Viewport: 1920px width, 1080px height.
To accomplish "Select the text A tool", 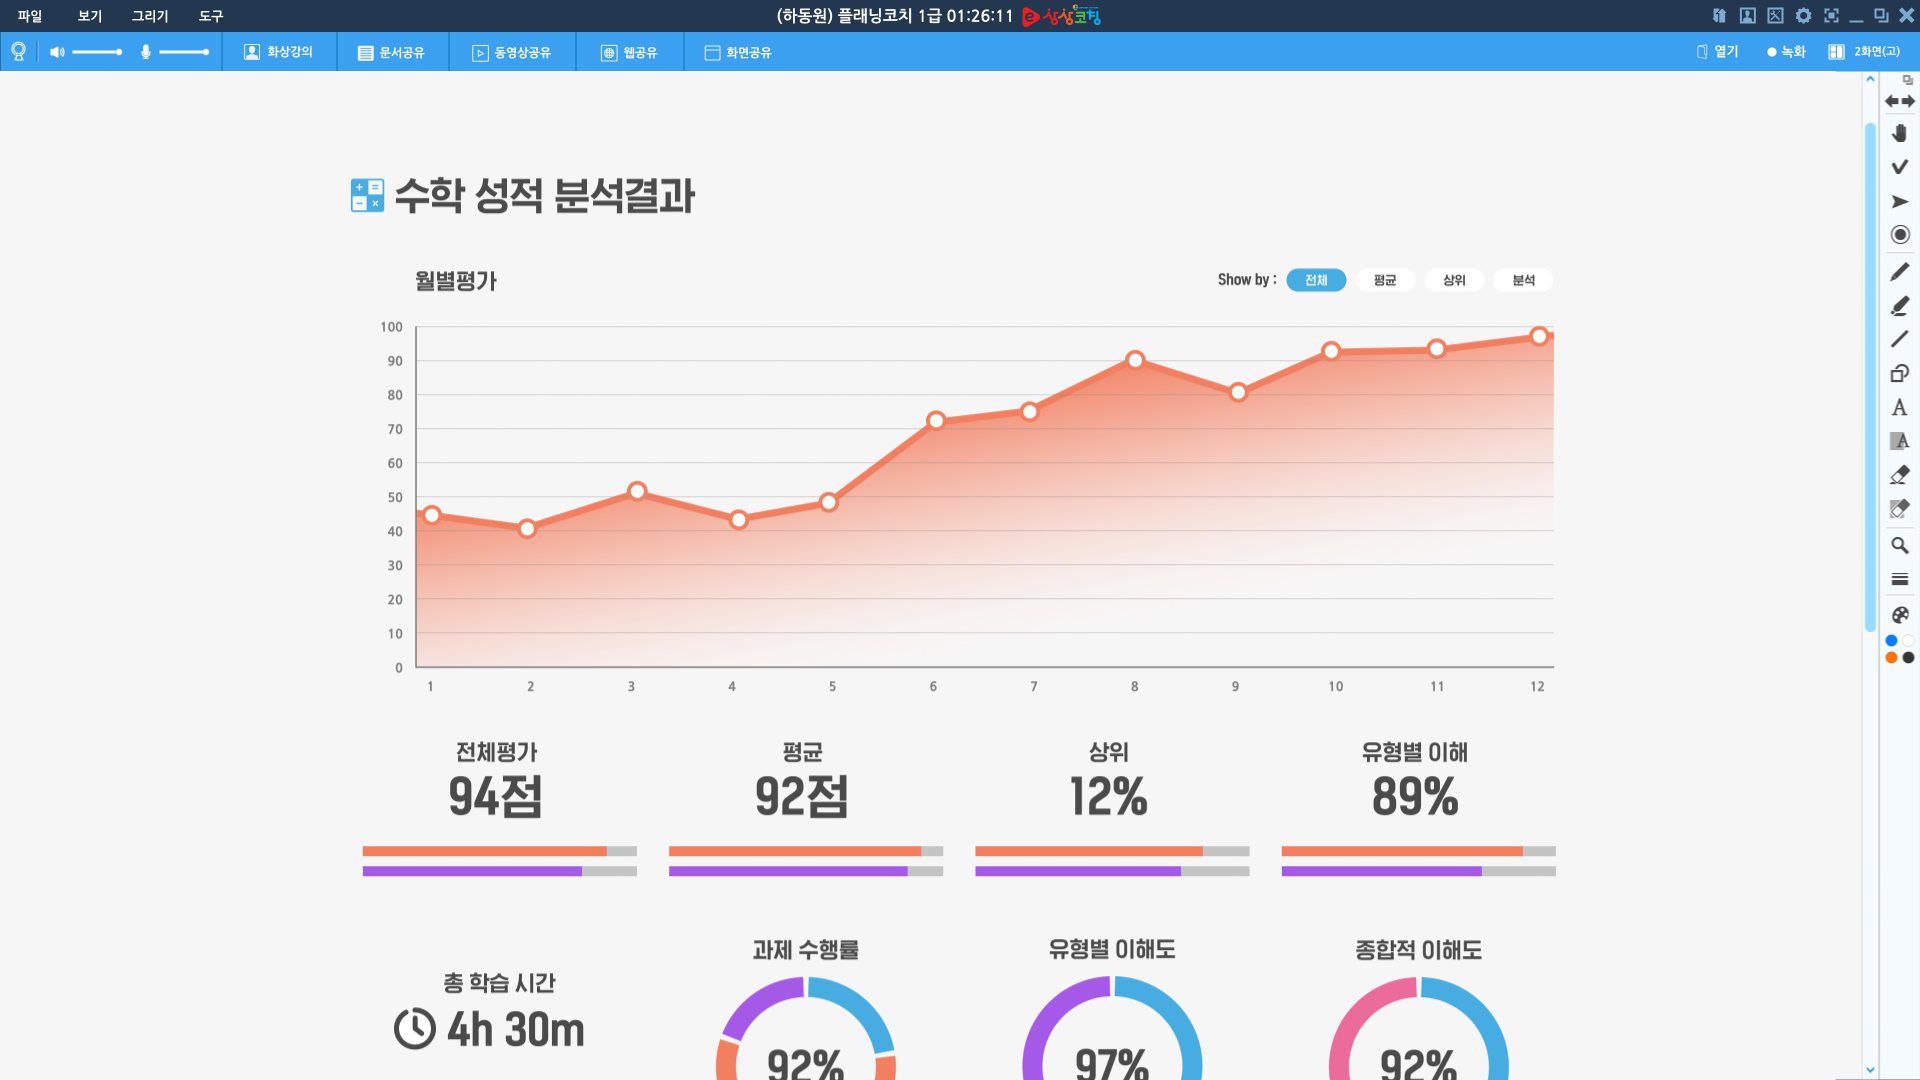I will [x=1899, y=407].
